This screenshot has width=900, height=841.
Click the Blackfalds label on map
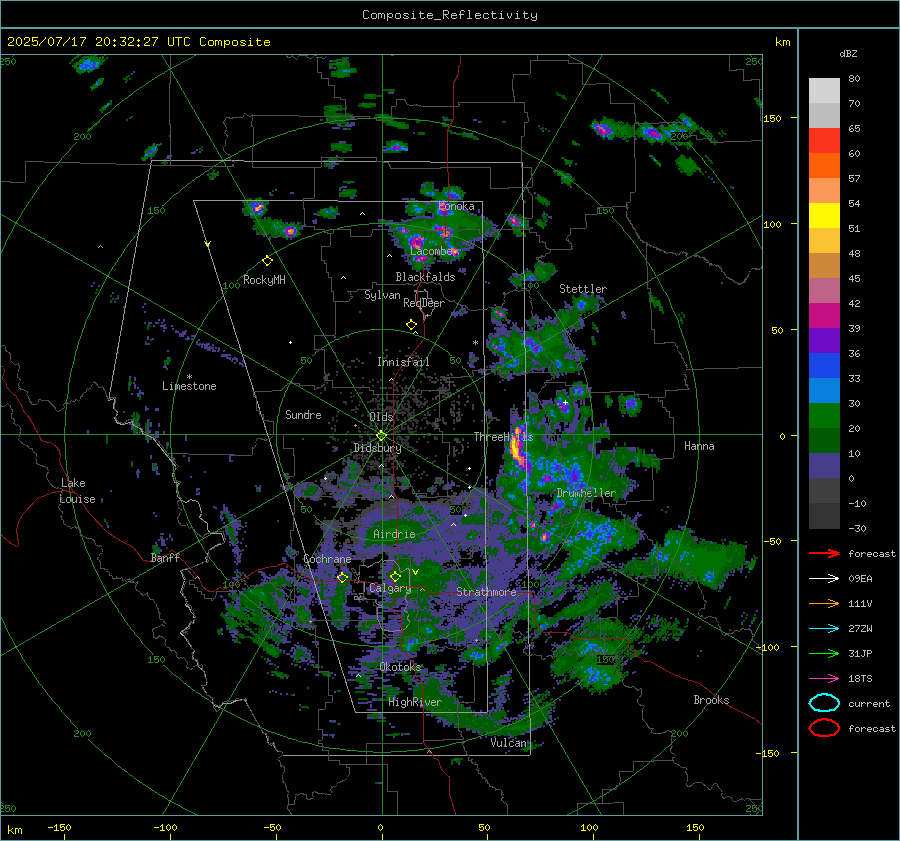(x=425, y=277)
